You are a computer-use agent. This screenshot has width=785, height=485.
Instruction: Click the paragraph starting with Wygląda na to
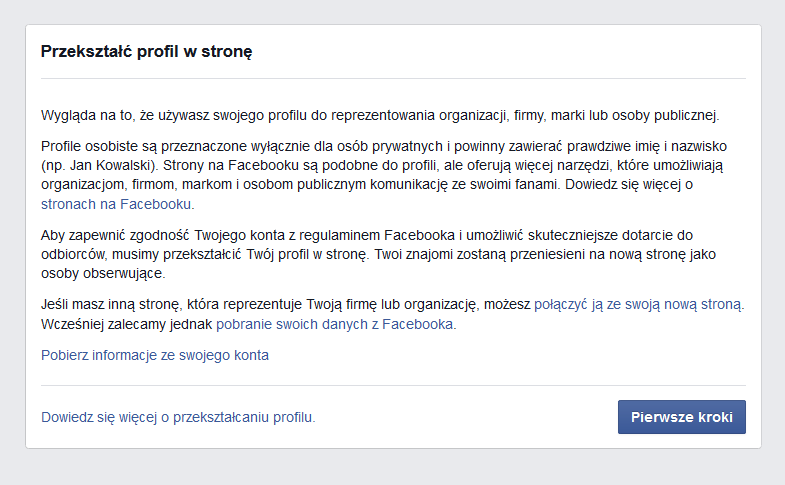coord(380,116)
